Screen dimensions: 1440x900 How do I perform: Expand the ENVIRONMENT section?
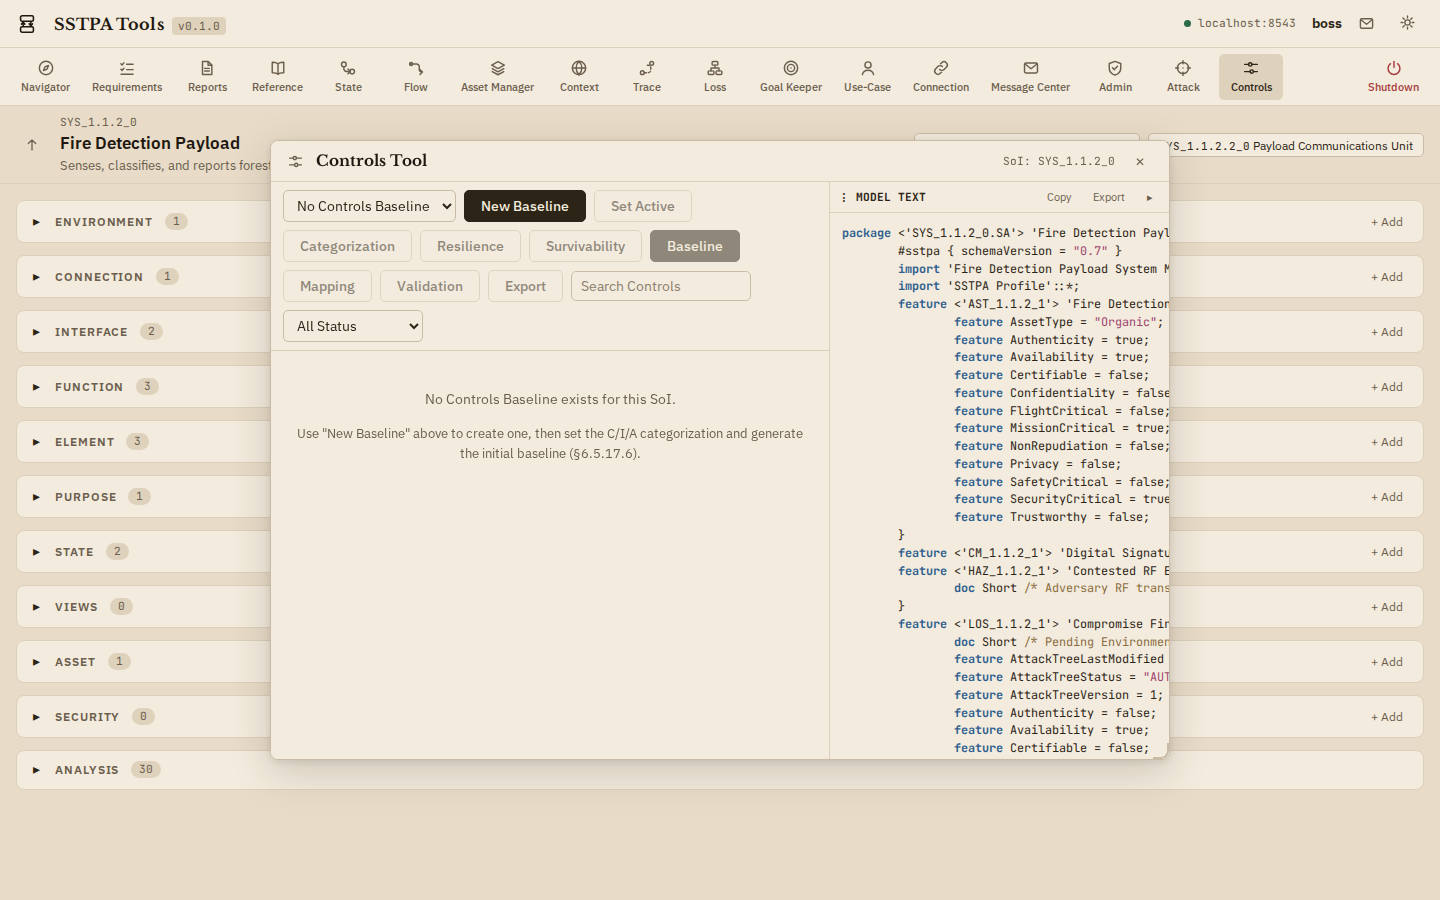[x=36, y=222]
